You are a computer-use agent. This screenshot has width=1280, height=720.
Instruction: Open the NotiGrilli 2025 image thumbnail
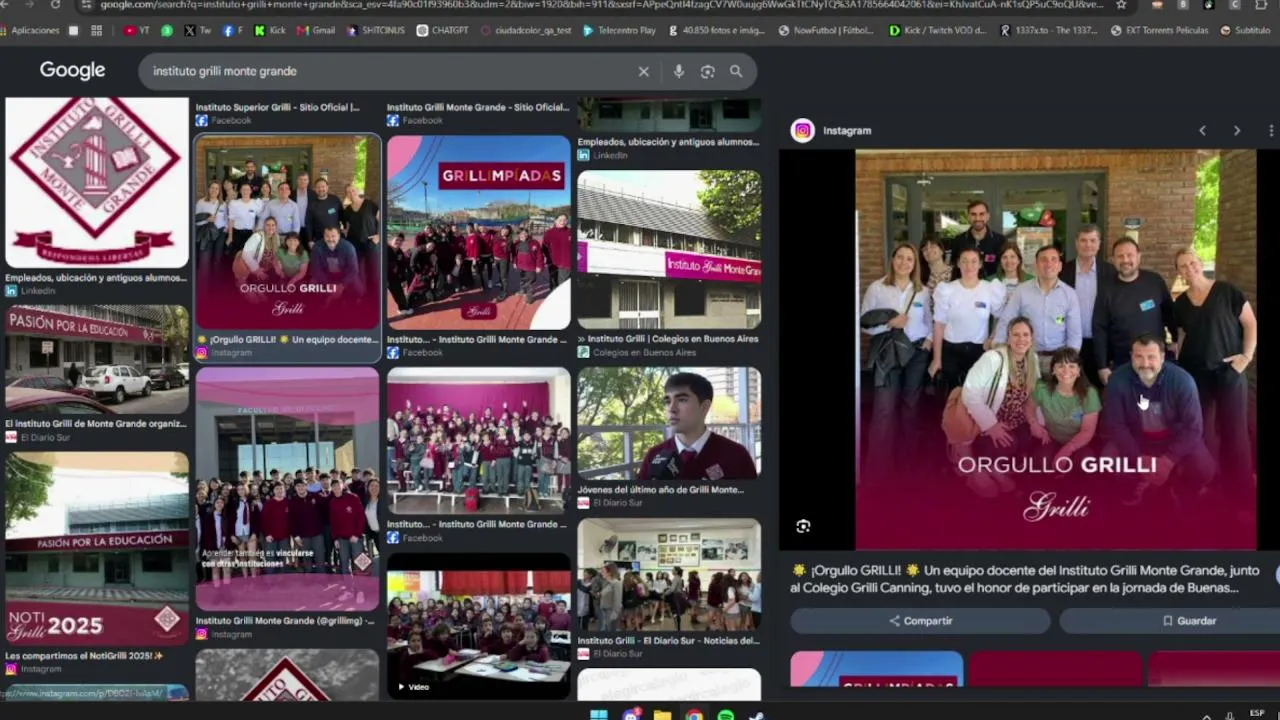tap(96, 549)
